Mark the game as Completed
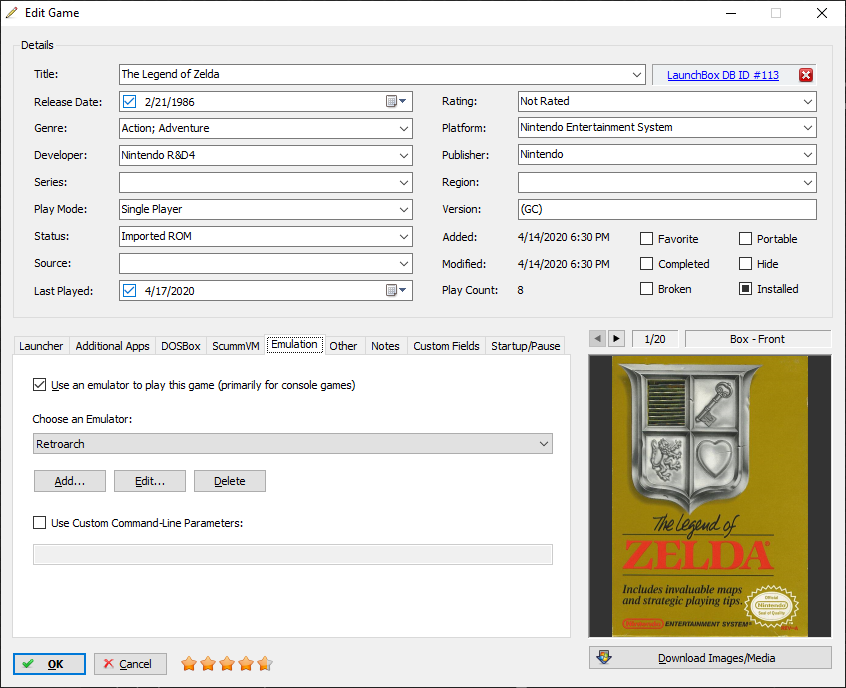 coord(646,263)
